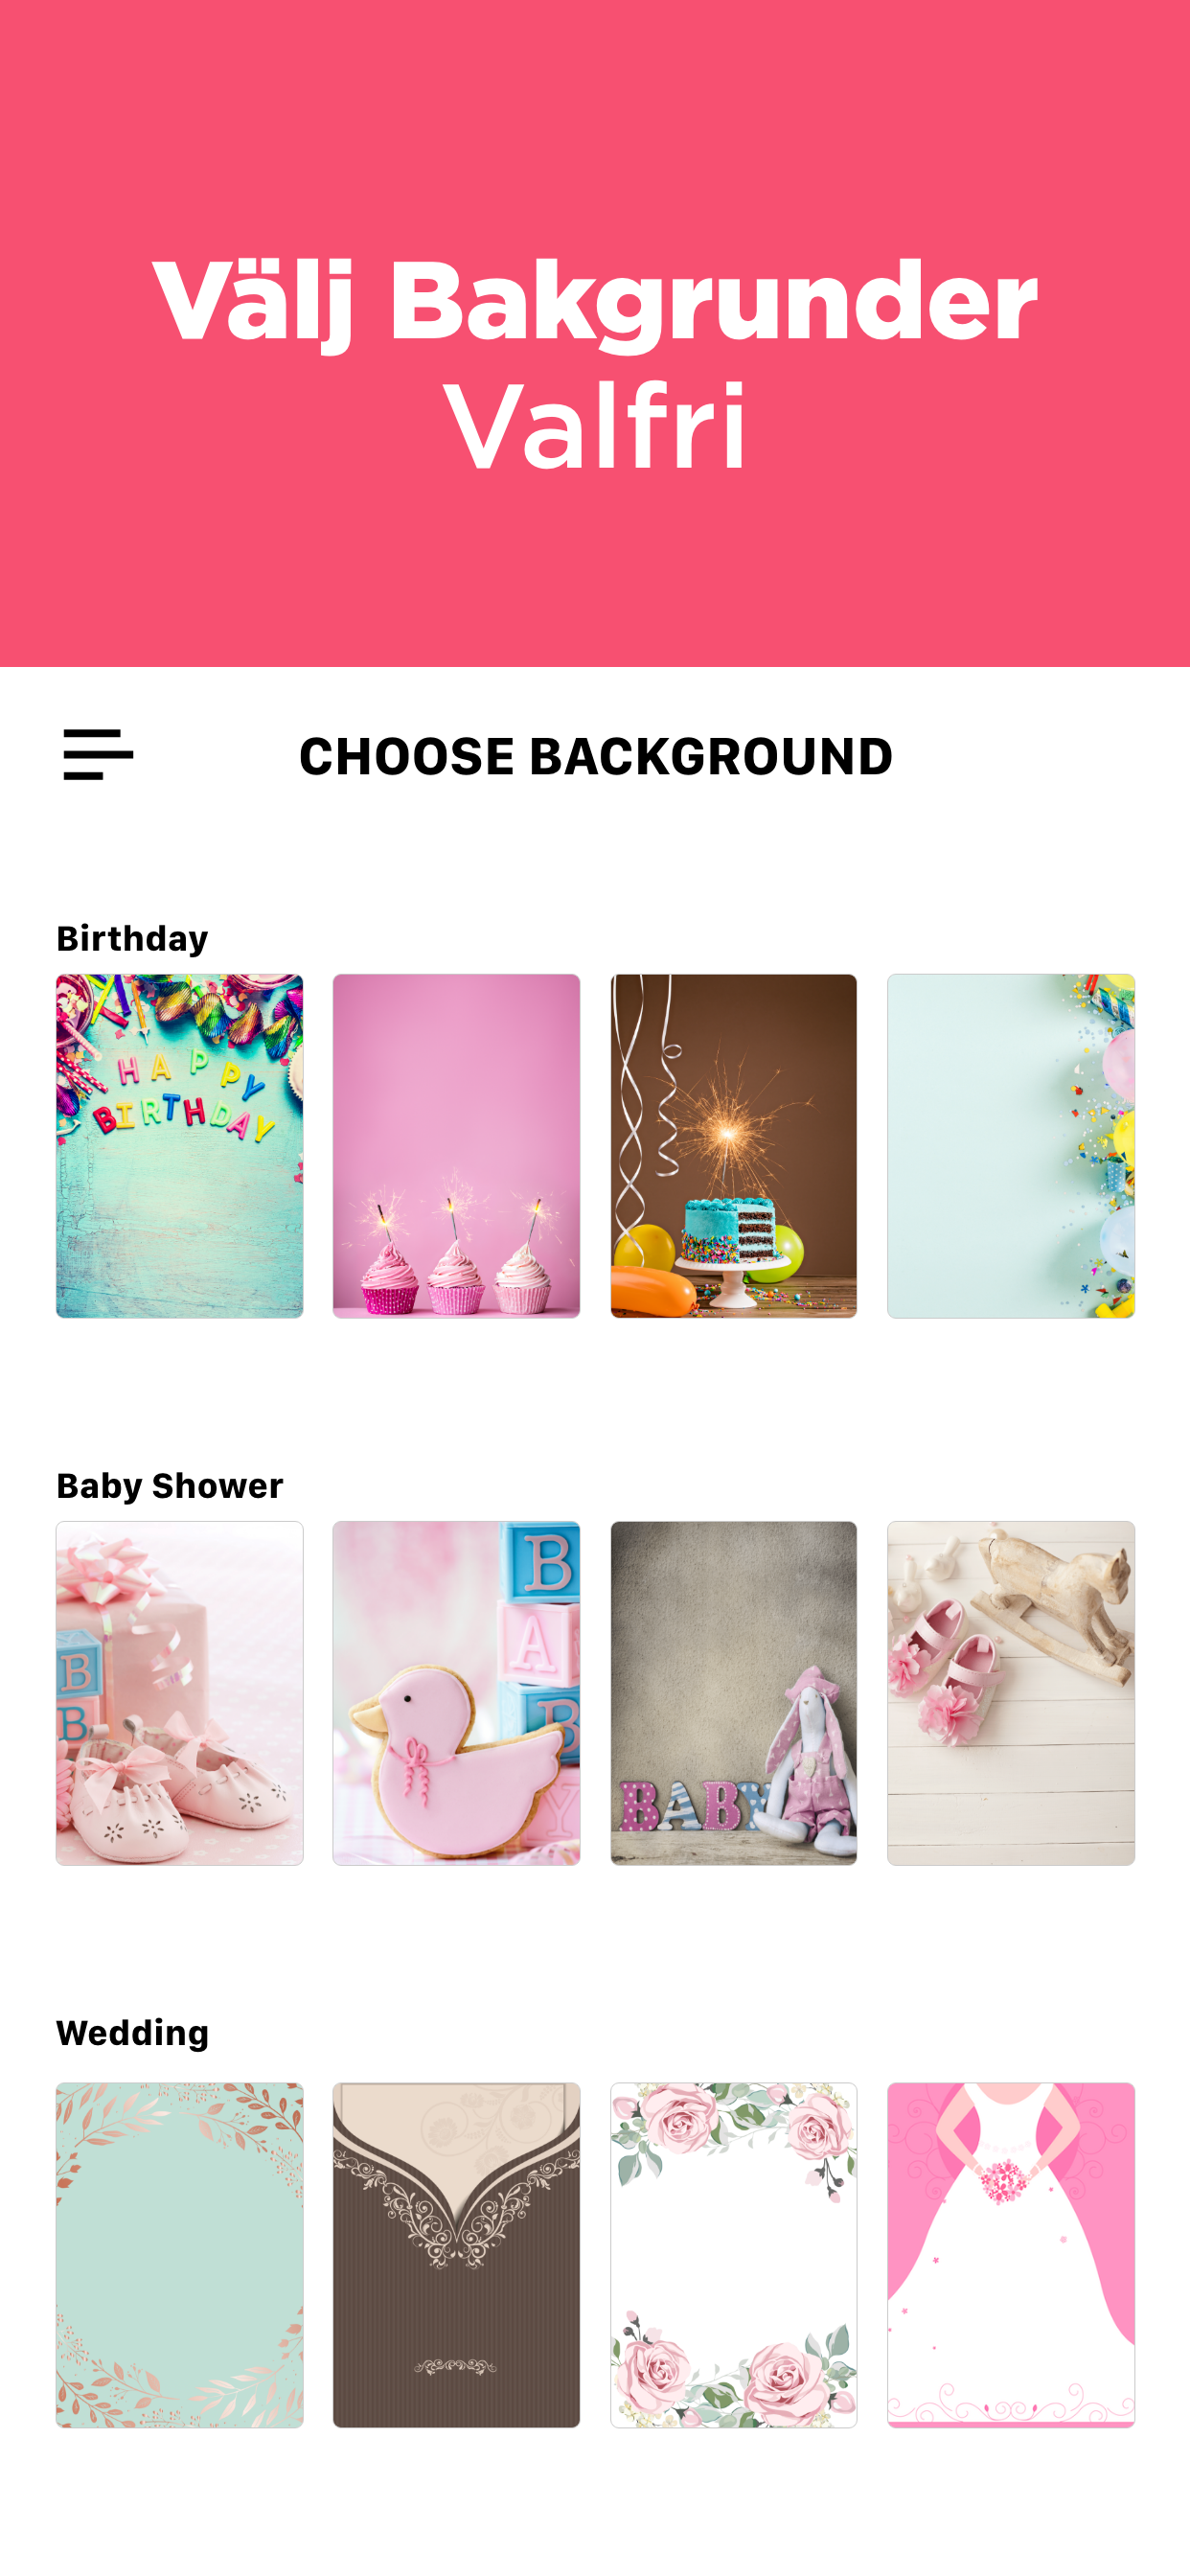
Task: Tap the Valfri subtitle text
Action: (595, 427)
